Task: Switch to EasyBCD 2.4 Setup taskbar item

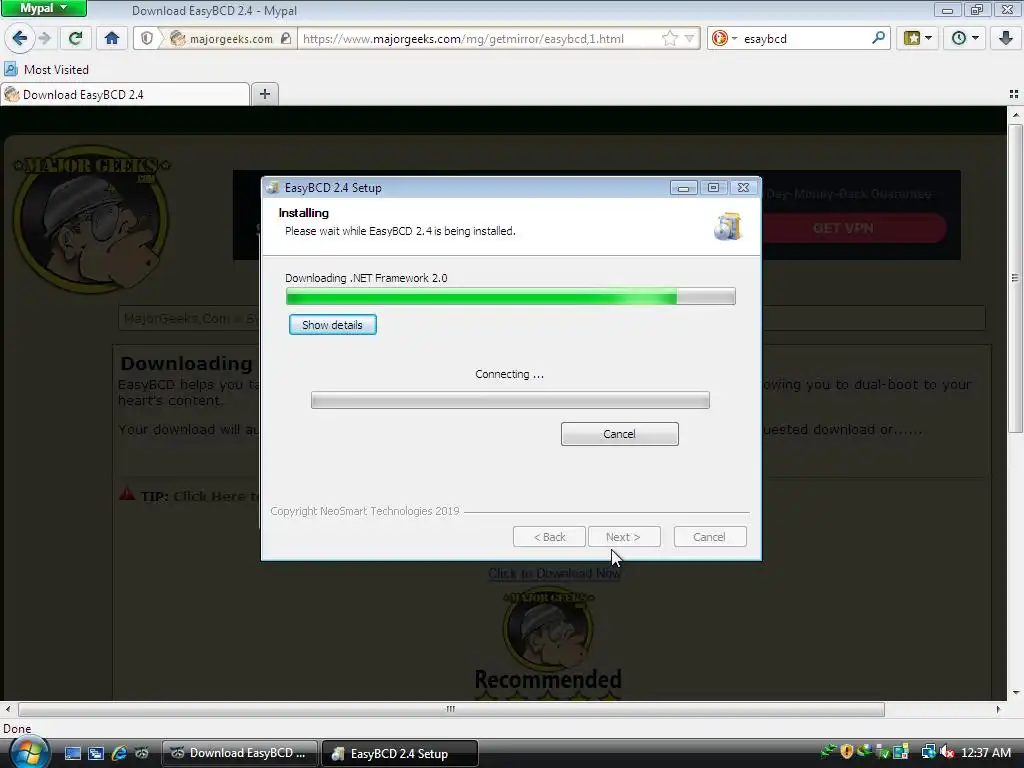Action: [400, 754]
